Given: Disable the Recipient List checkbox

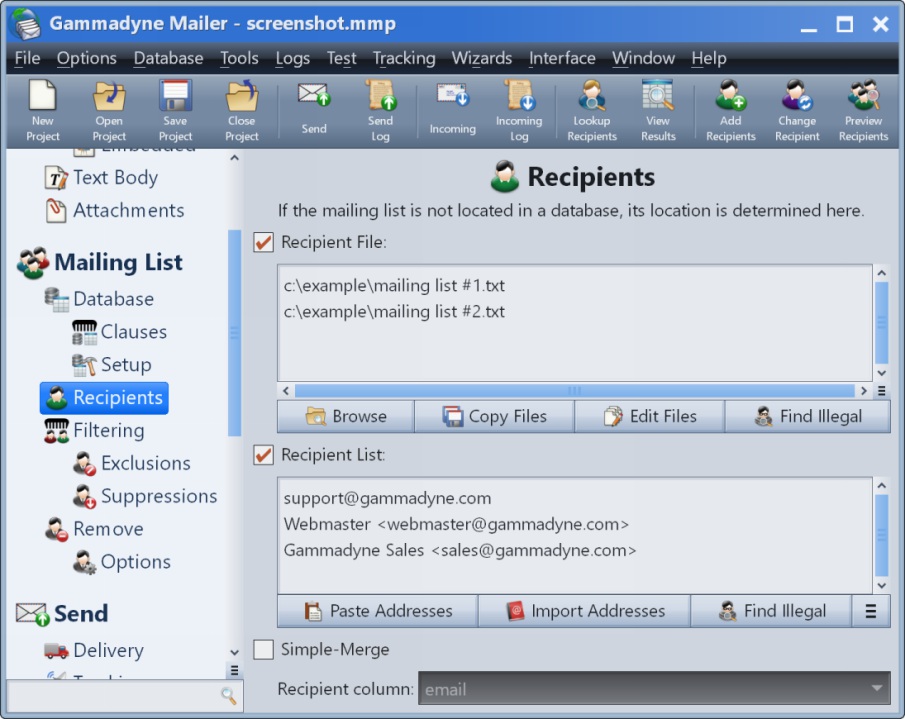Looking at the screenshot, I should pos(264,455).
